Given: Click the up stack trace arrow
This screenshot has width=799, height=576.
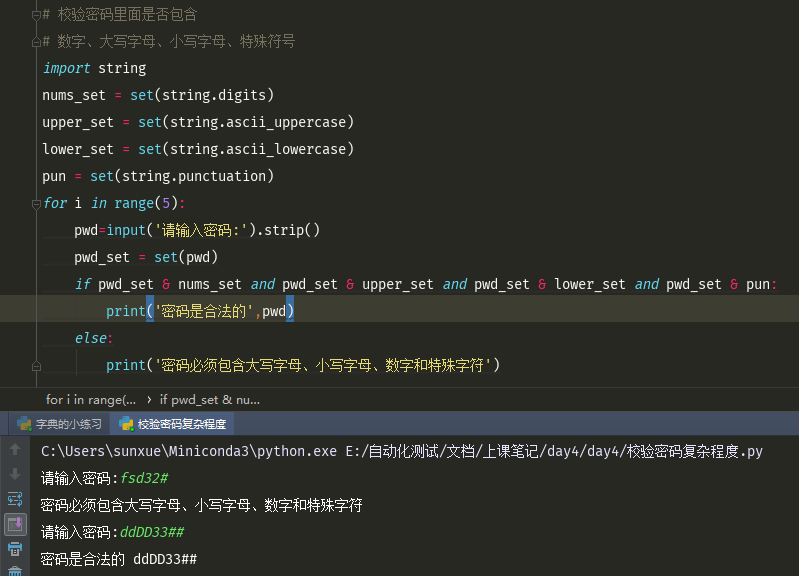Looking at the screenshot, I should (15, 451).
